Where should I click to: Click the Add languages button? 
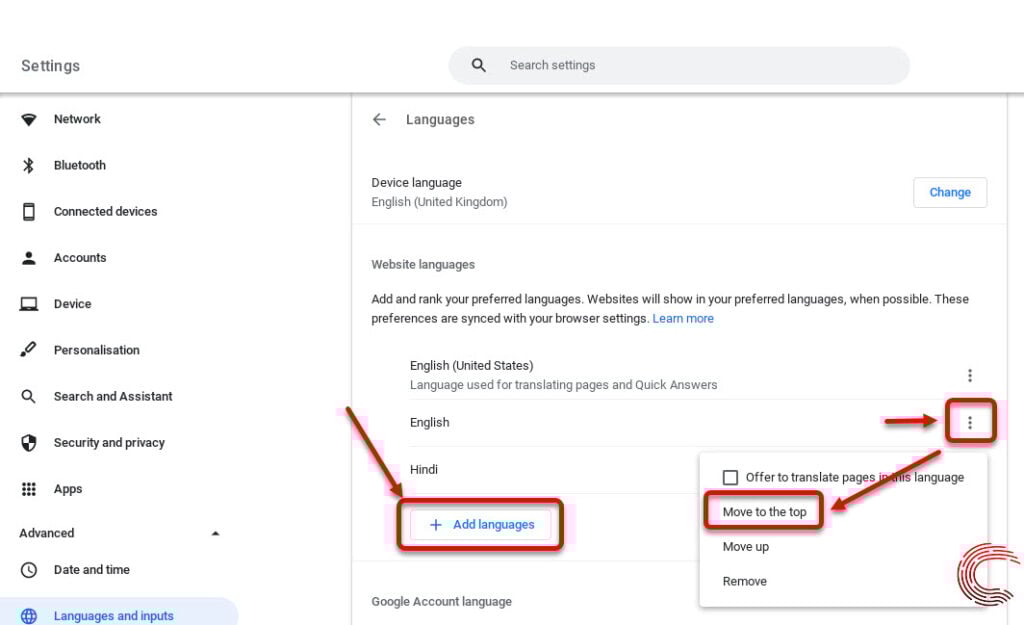click(481, 524)
